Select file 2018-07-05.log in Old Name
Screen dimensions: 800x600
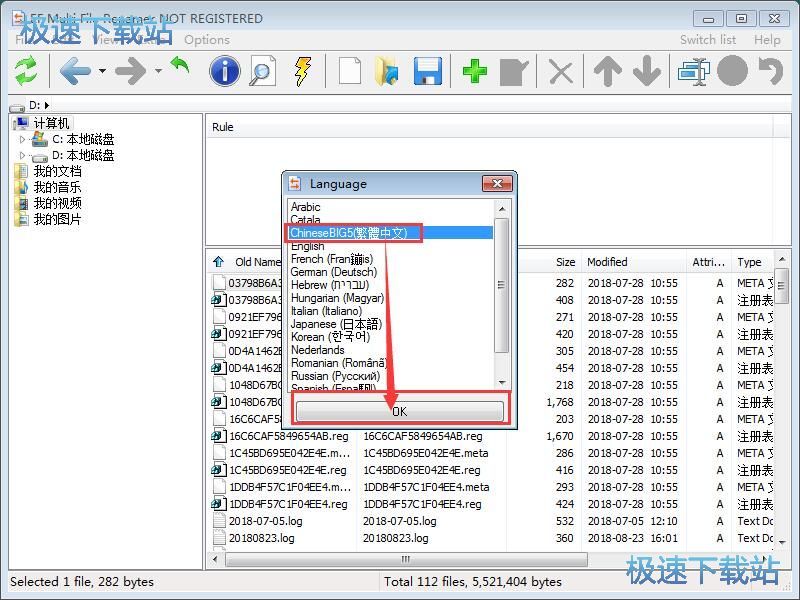(x=265, y=521)
